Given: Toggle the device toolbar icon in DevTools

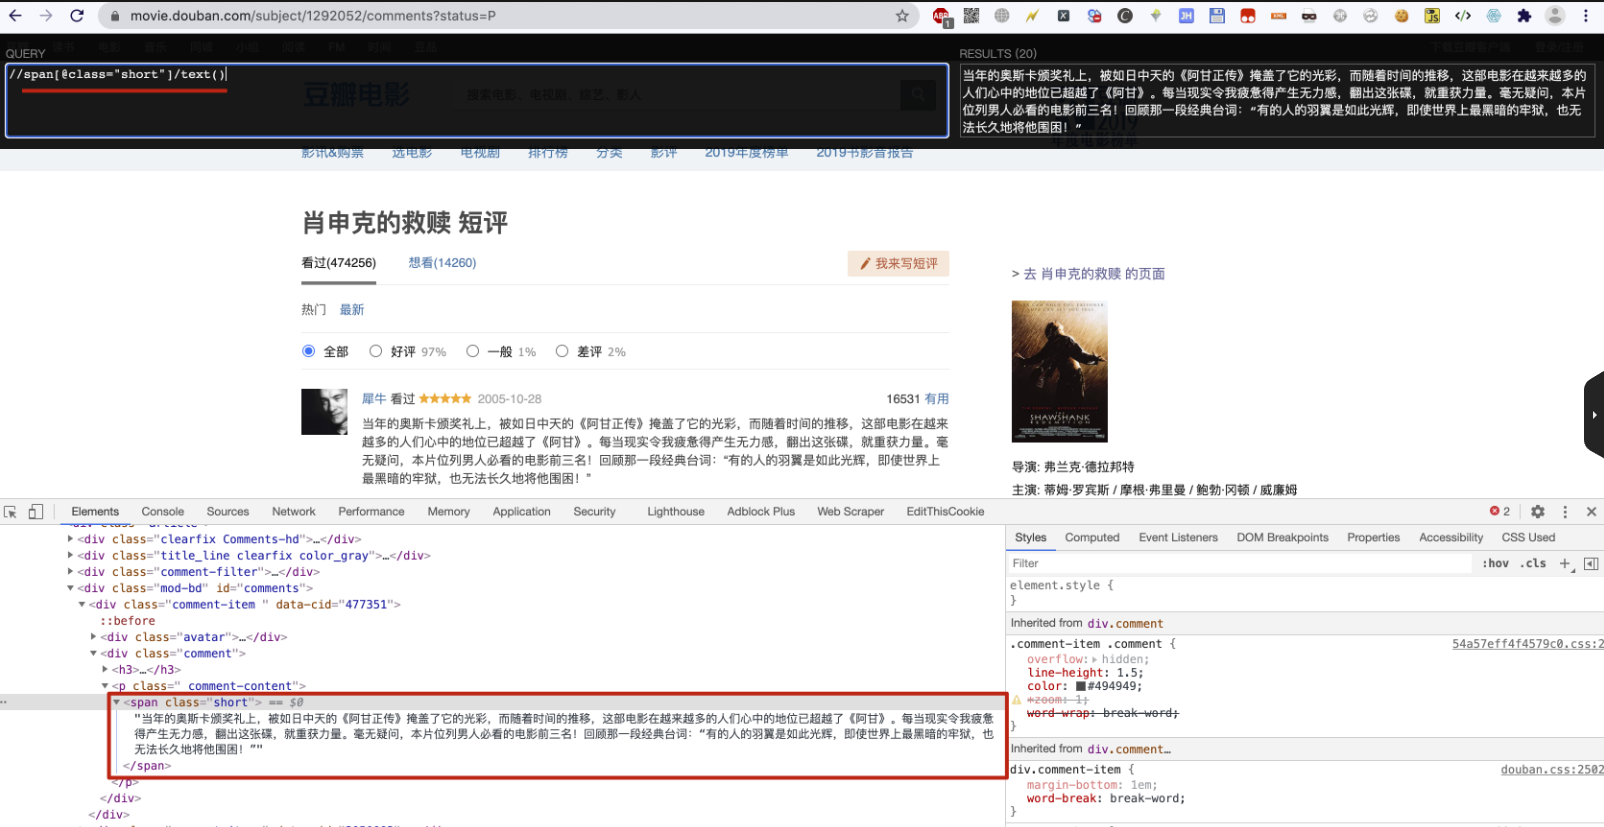Looking at the screenshot, I should point(36,511).
